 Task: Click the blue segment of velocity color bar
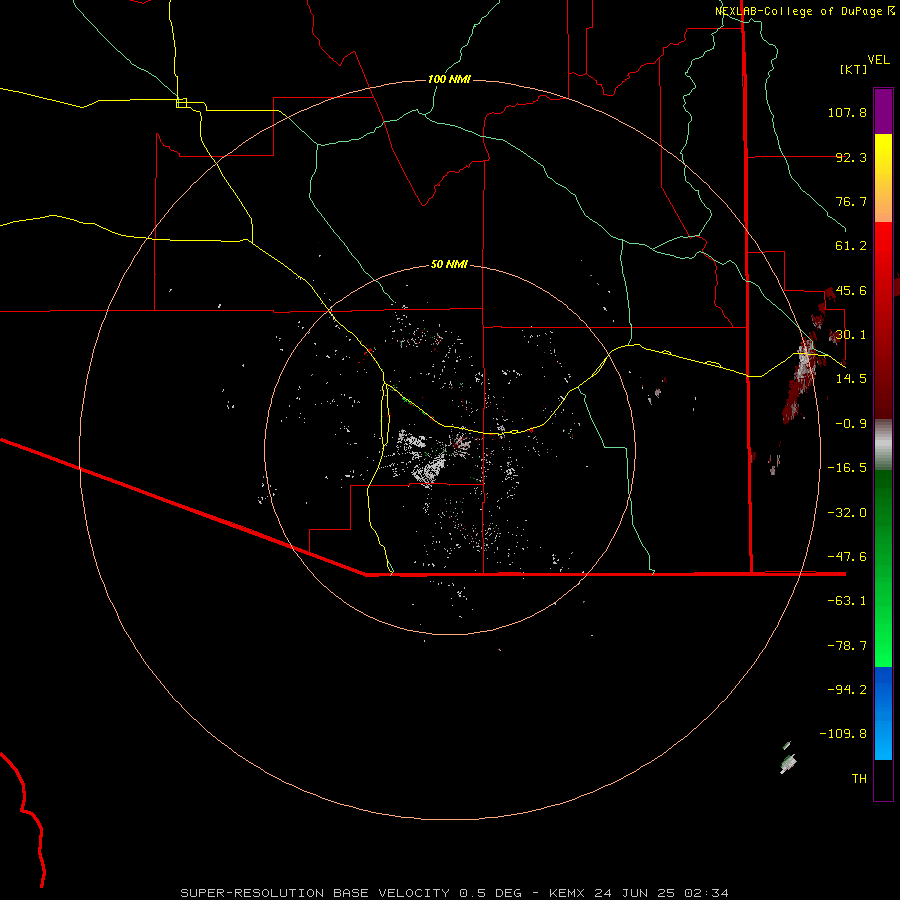click(x=883, y=713)
